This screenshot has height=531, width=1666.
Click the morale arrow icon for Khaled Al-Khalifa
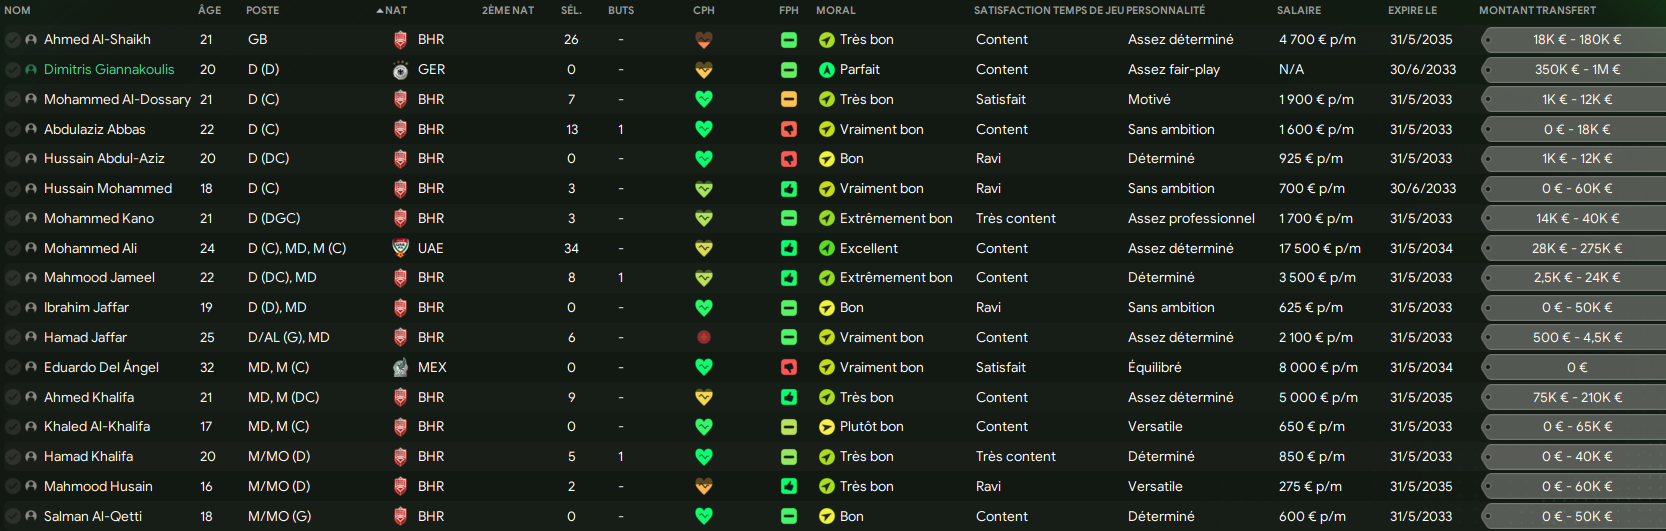coord(827,427)
